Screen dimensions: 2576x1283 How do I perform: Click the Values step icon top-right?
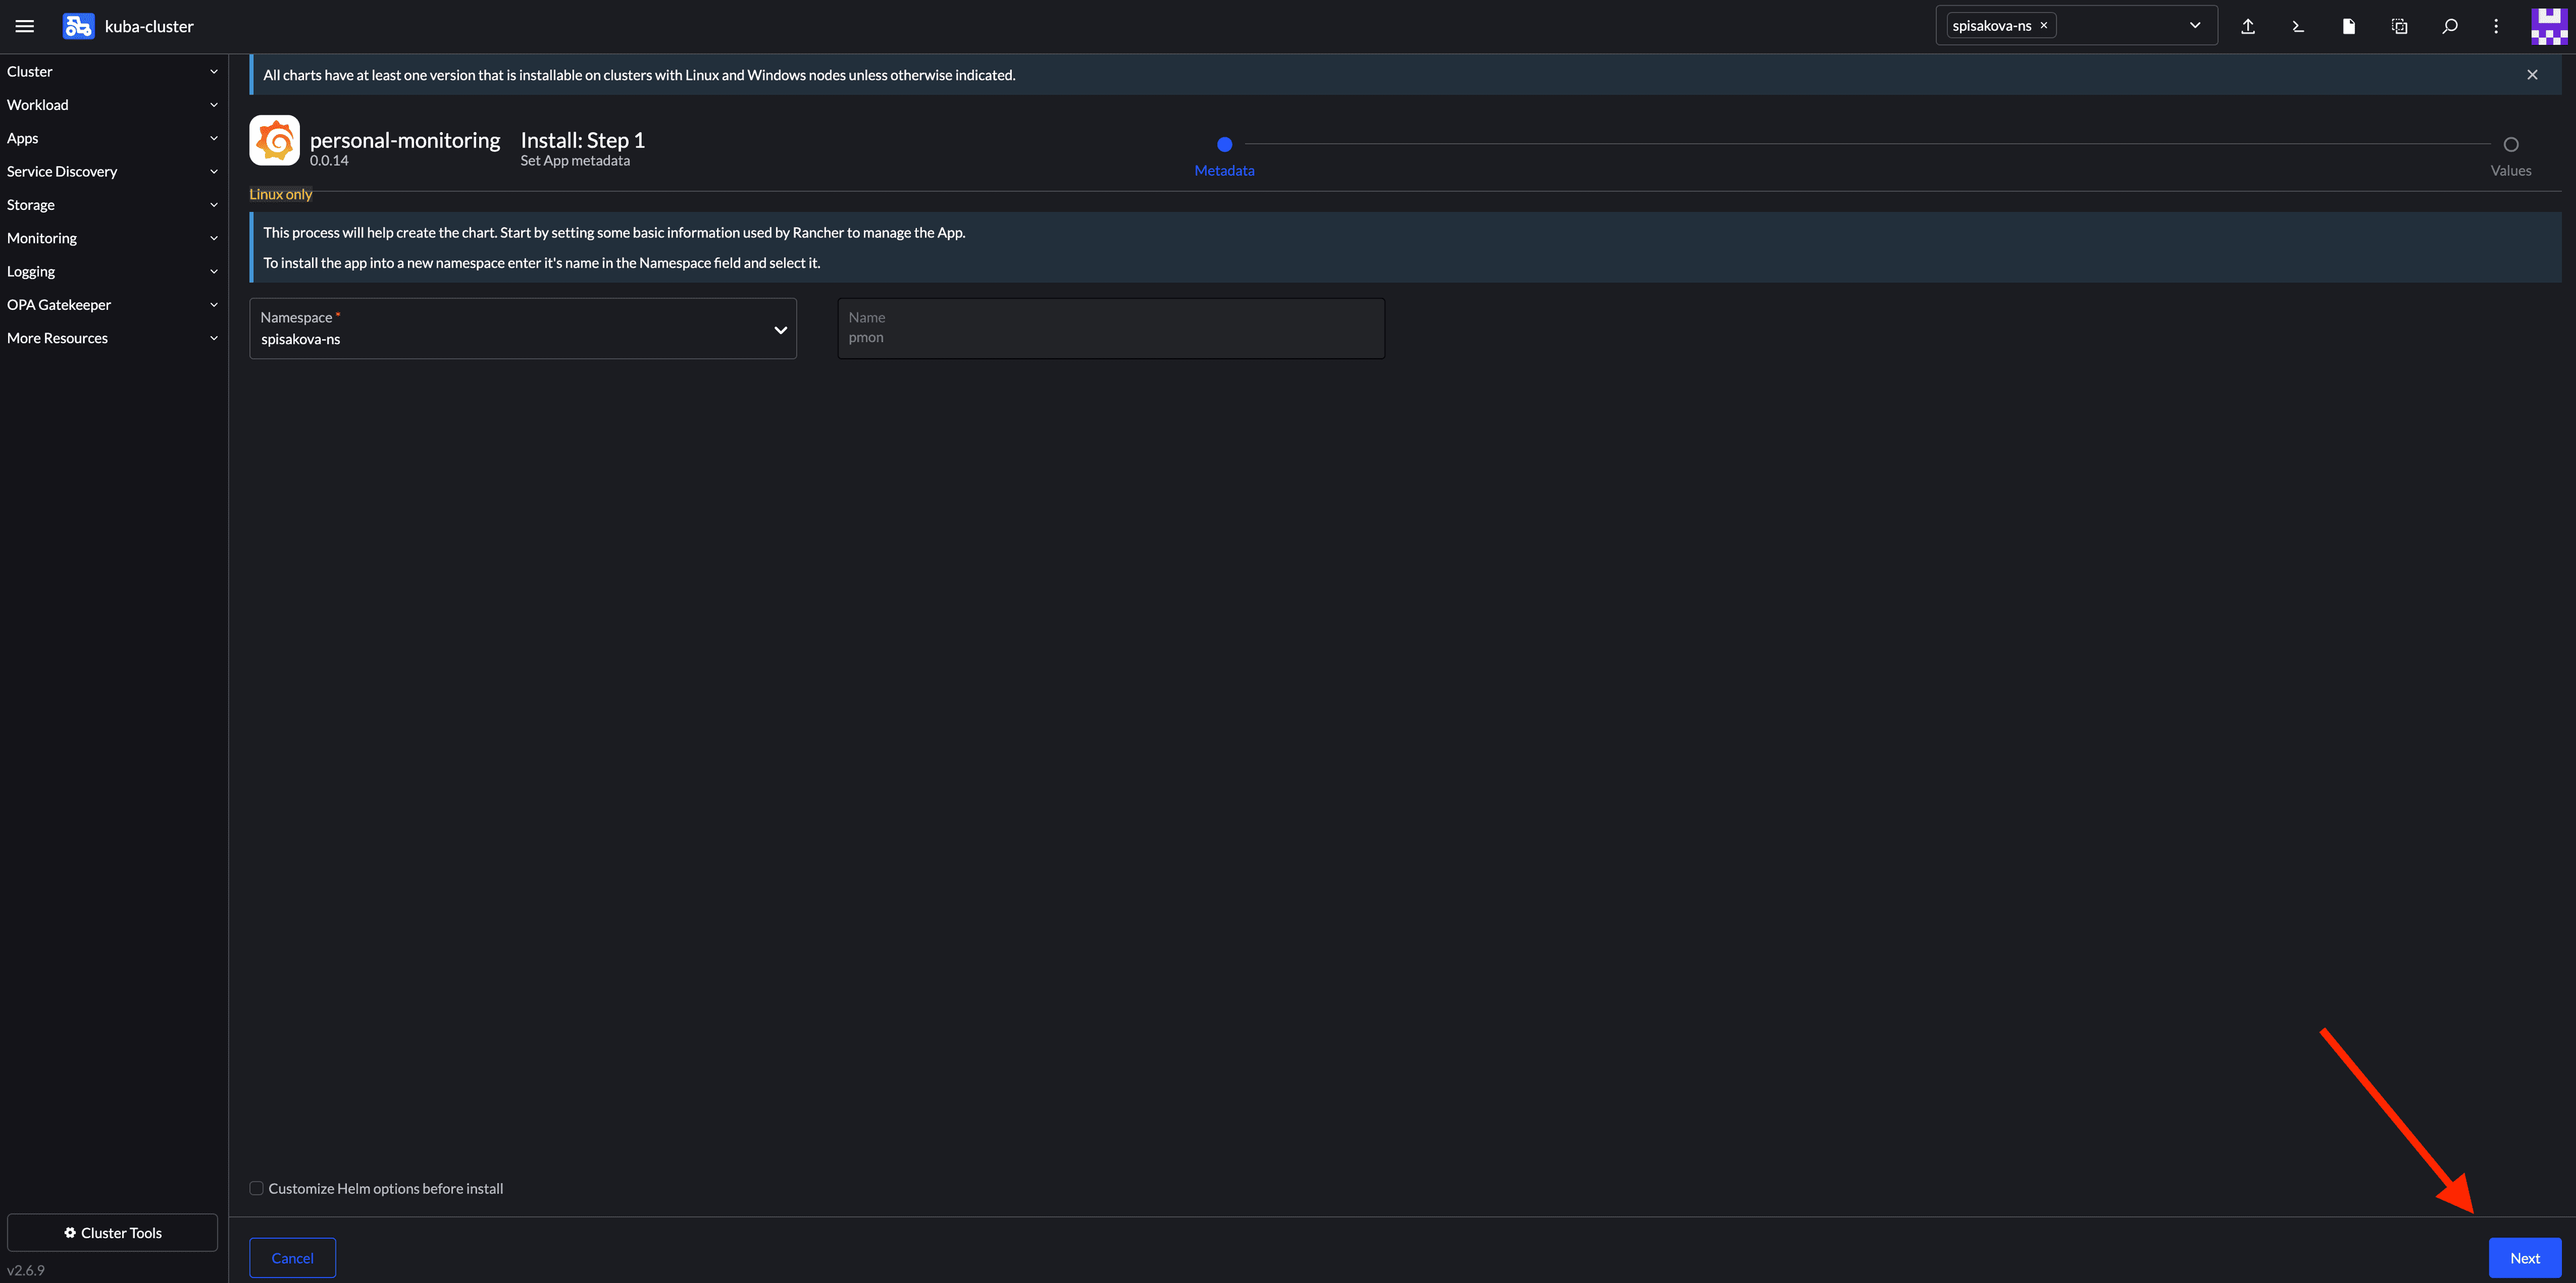pos(2509,145)
